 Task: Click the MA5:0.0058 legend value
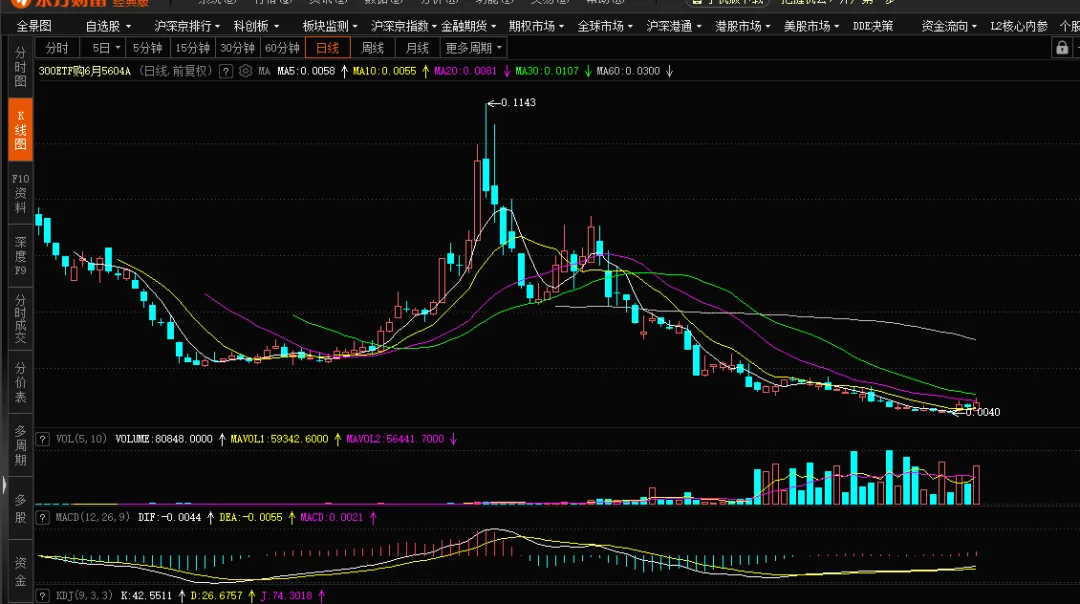click(306, 71)
